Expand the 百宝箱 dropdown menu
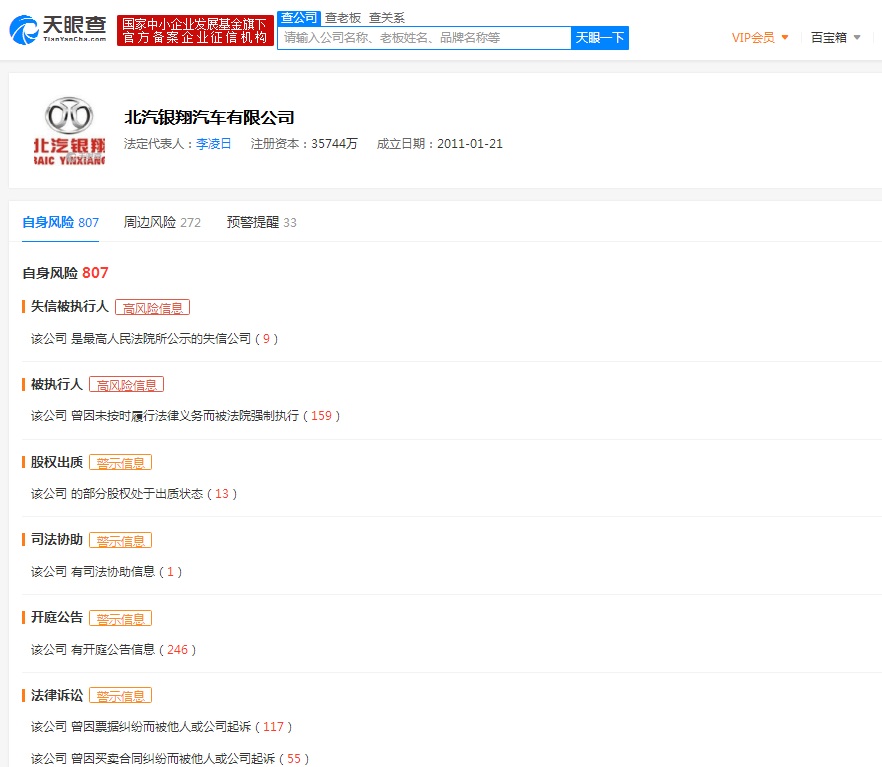882x767 pixels. [x=835, y=38]
